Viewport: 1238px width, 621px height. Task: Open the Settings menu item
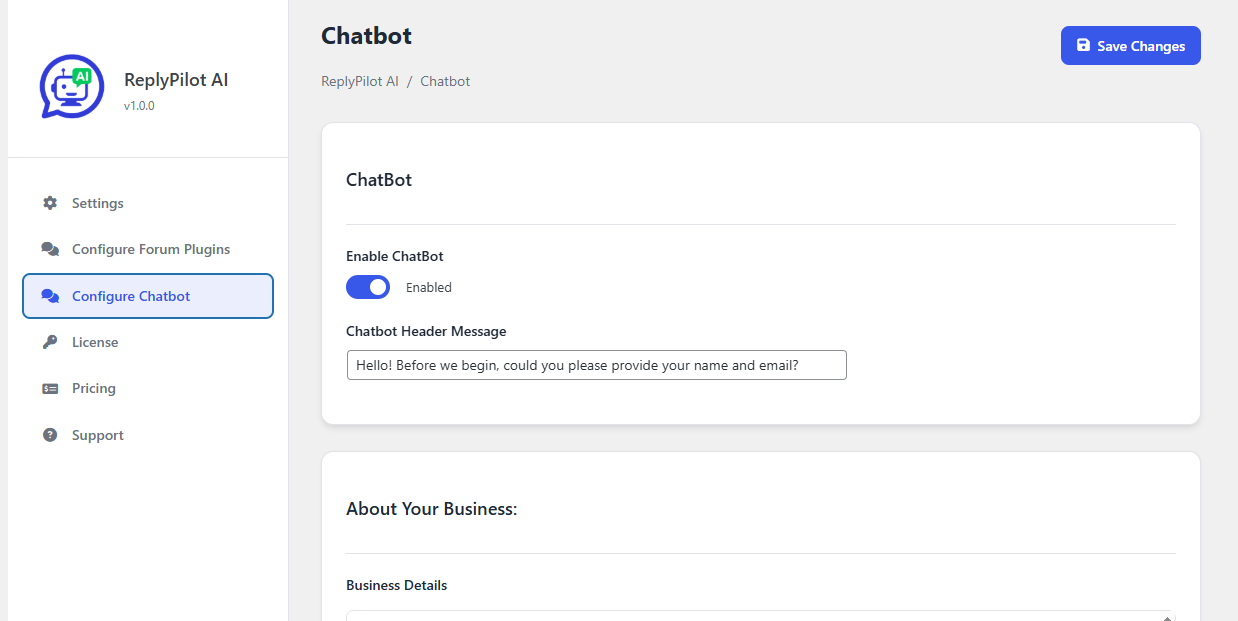tap(98, 203)
